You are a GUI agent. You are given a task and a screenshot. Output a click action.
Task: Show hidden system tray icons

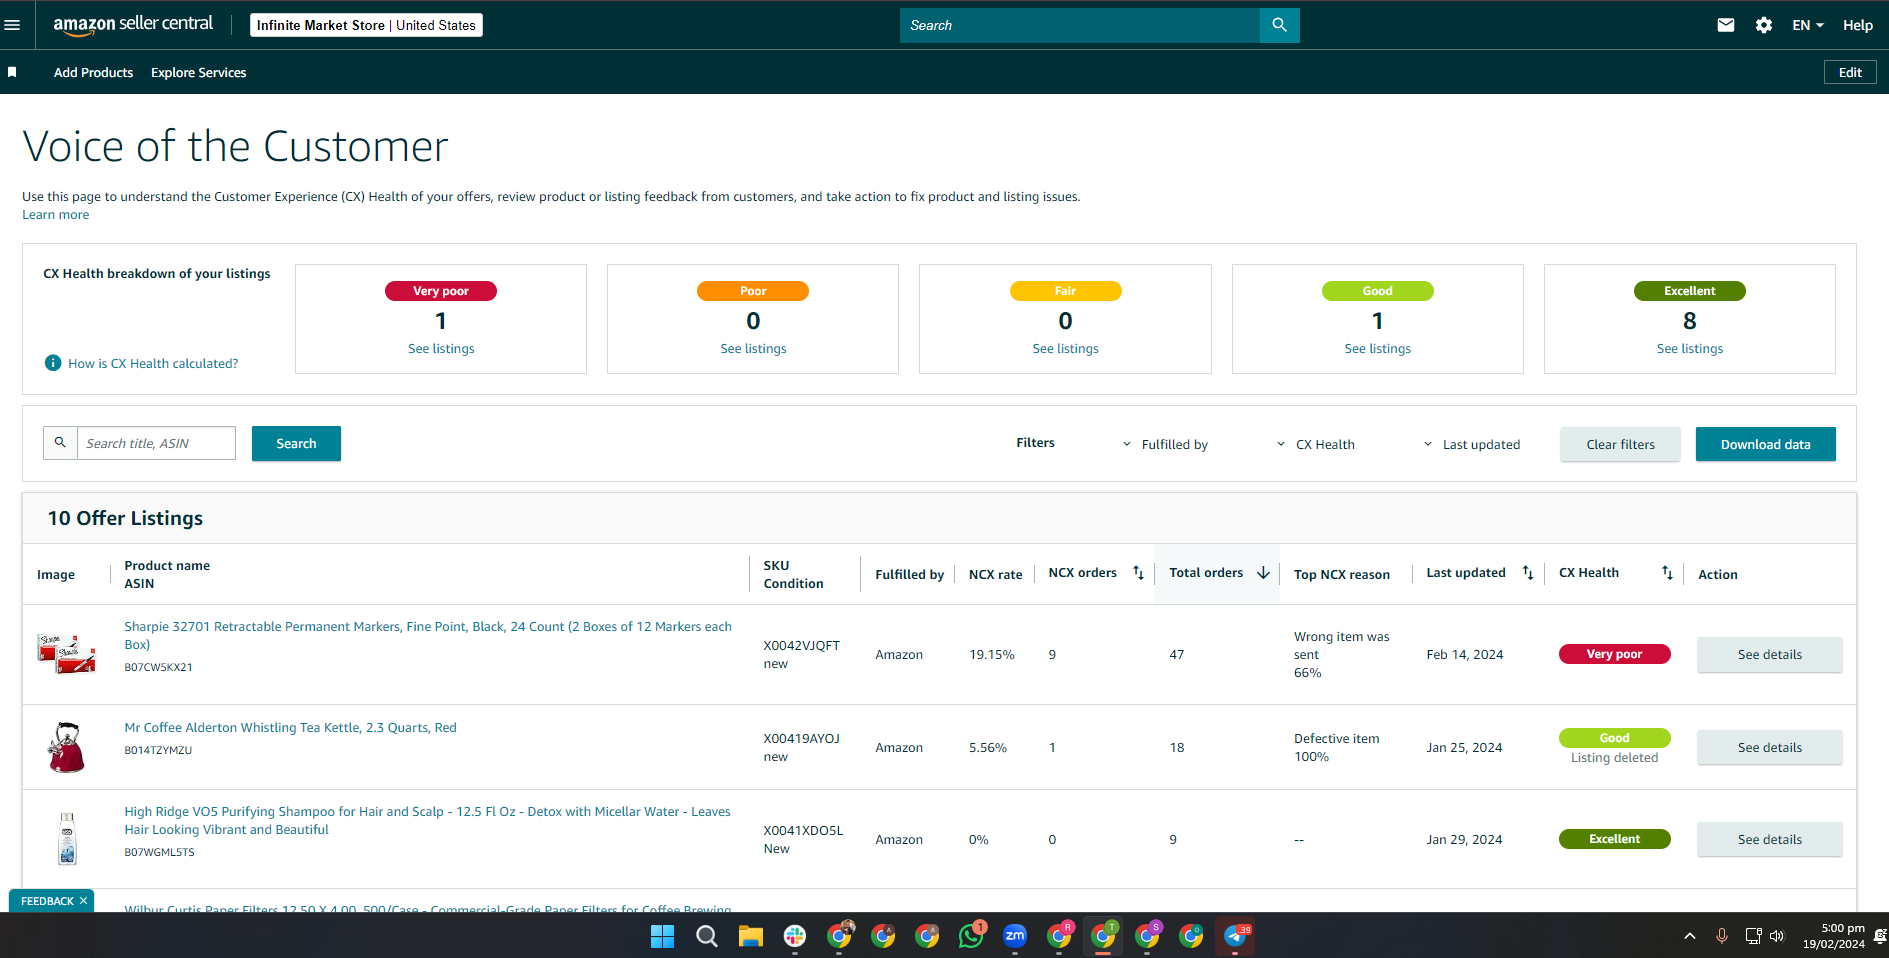pyautogui.click(x=1689, y=936)
